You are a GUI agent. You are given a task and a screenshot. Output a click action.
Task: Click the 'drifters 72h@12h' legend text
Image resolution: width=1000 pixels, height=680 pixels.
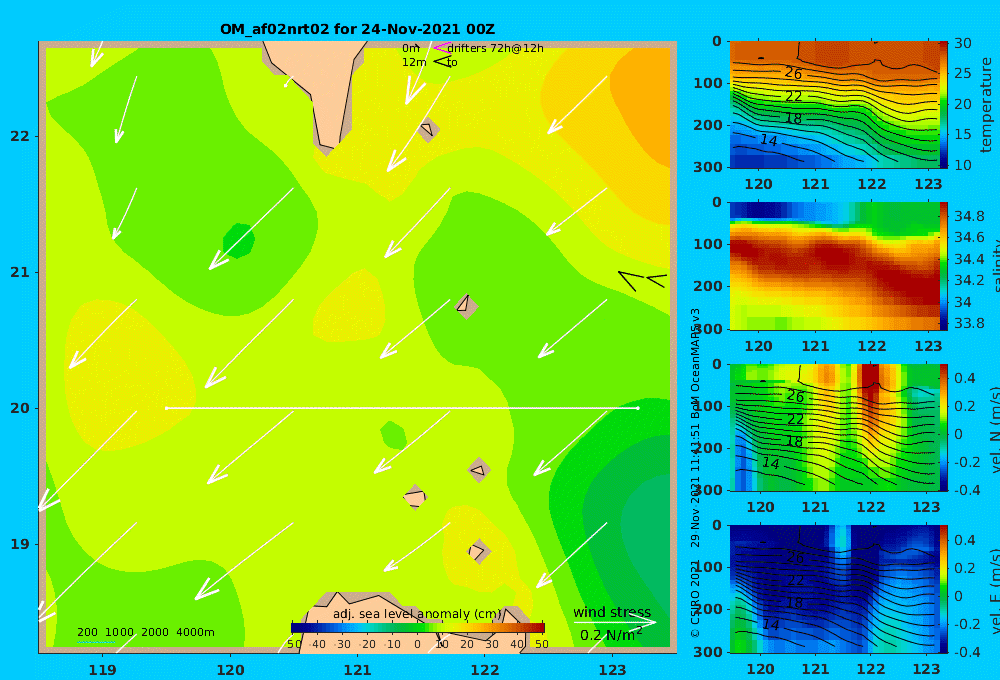click(495, 48)
